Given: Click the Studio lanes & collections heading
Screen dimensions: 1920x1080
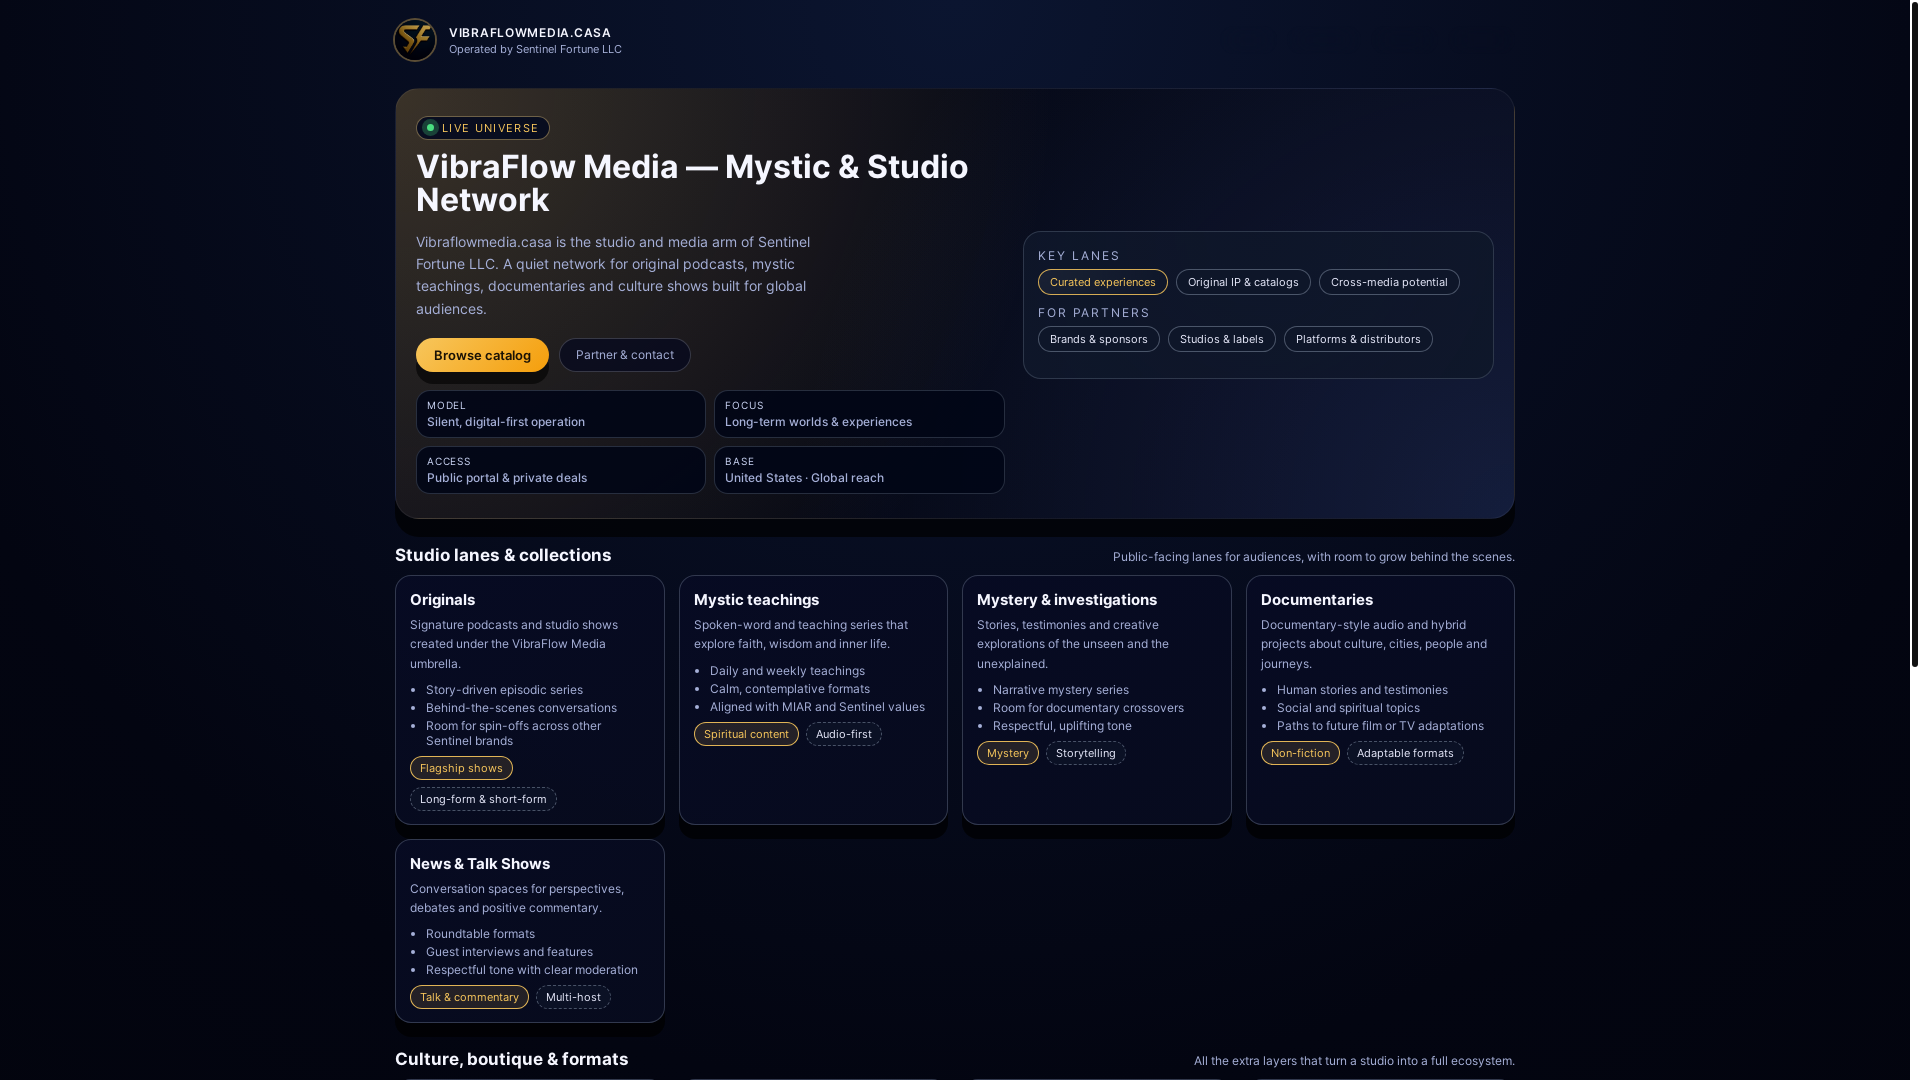Looking at the screenshot, I should pos(503,555).
